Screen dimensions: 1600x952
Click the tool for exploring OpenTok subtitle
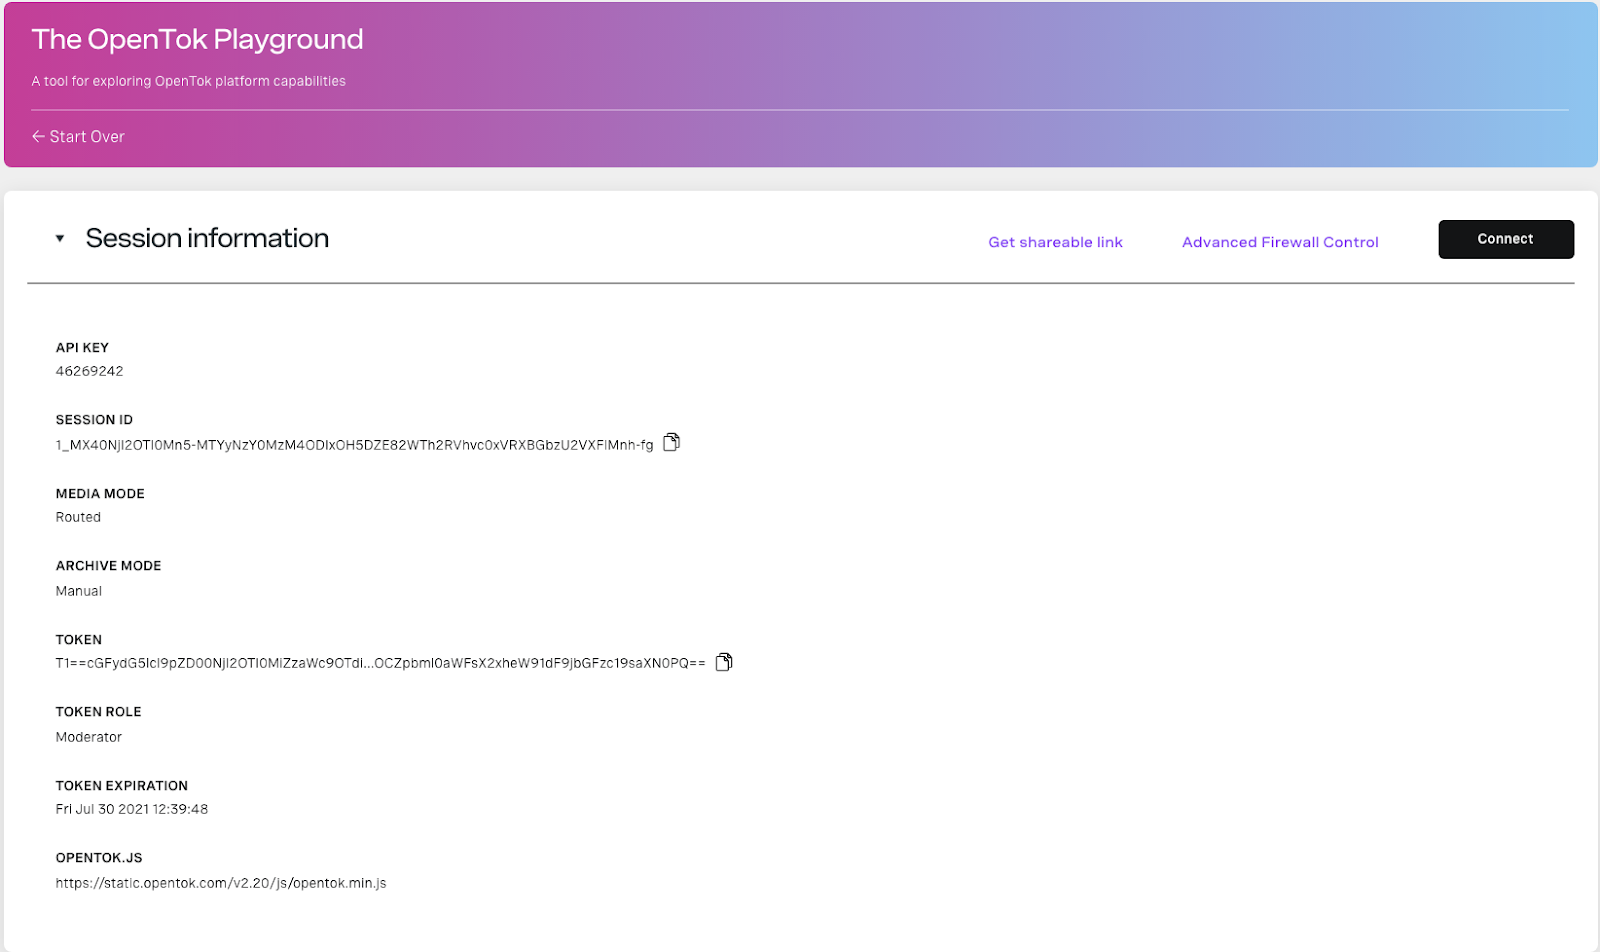click(188, 81)
